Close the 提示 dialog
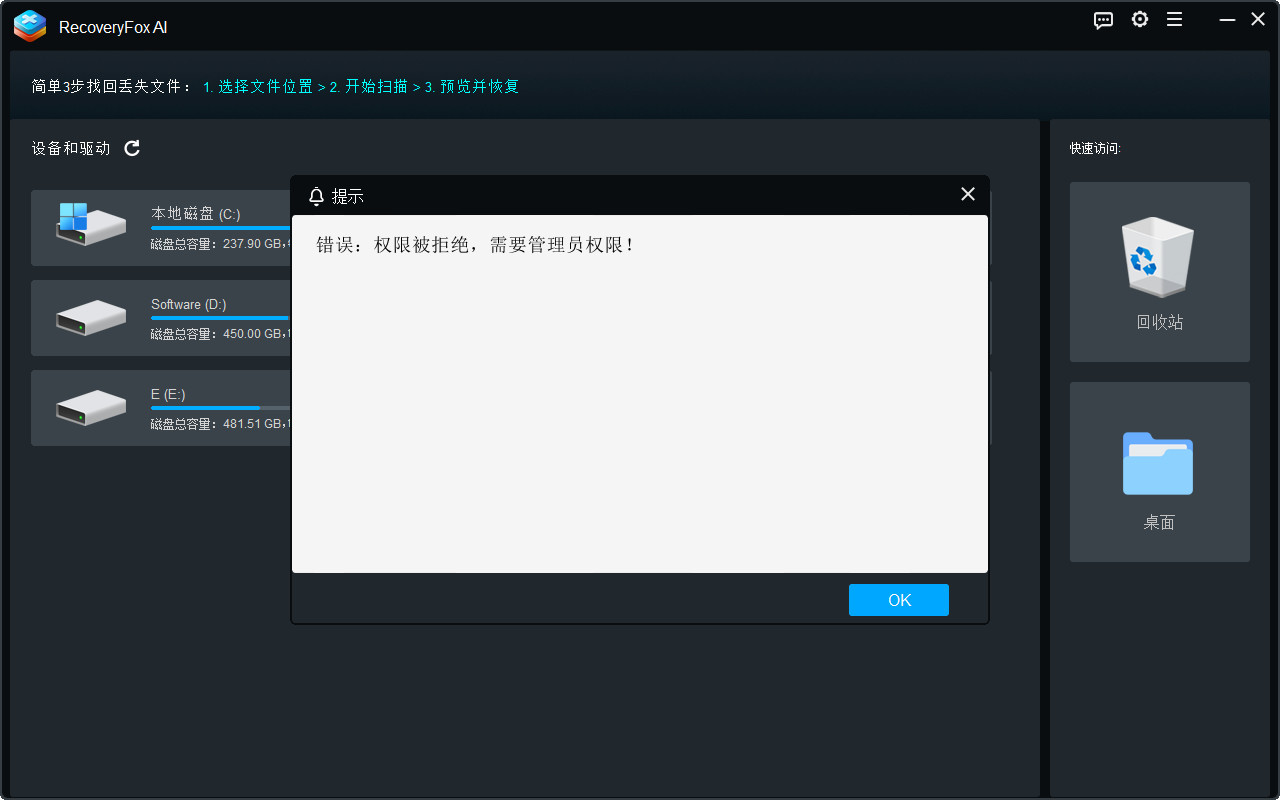The height and width of the screenshot is (800, 1280). pos(967,194)
